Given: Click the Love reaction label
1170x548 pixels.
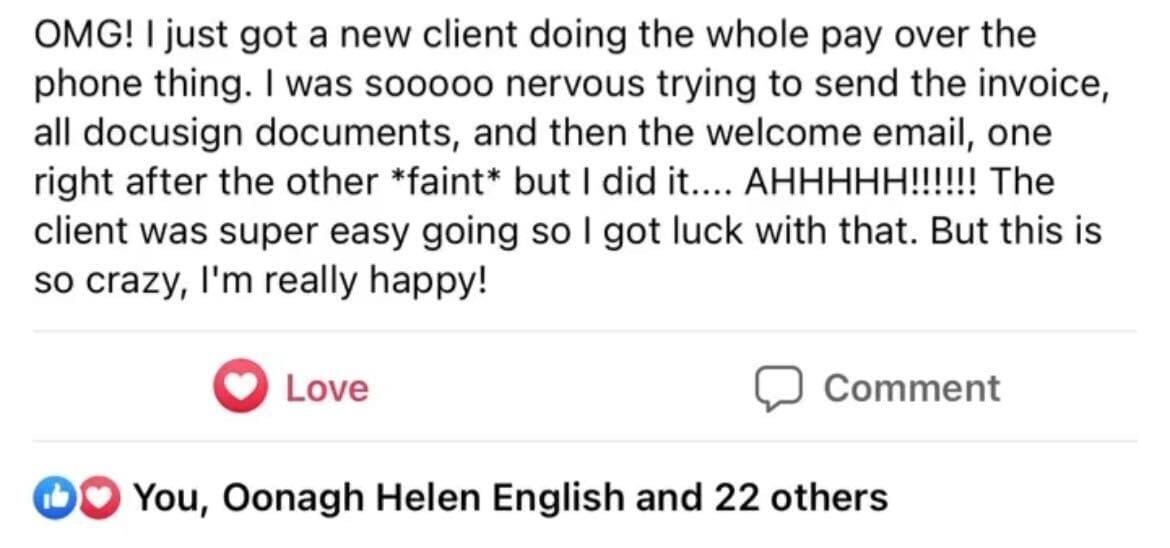Looking at the screenshot, I should point(327,389).
